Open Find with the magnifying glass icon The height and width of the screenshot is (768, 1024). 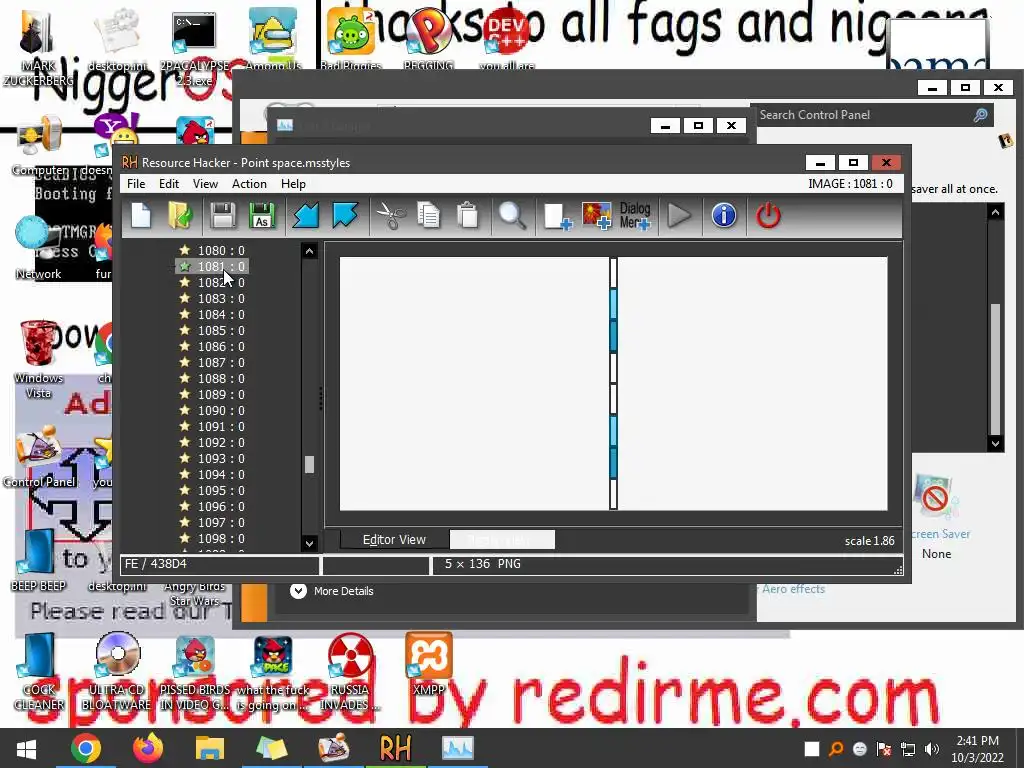512,216
